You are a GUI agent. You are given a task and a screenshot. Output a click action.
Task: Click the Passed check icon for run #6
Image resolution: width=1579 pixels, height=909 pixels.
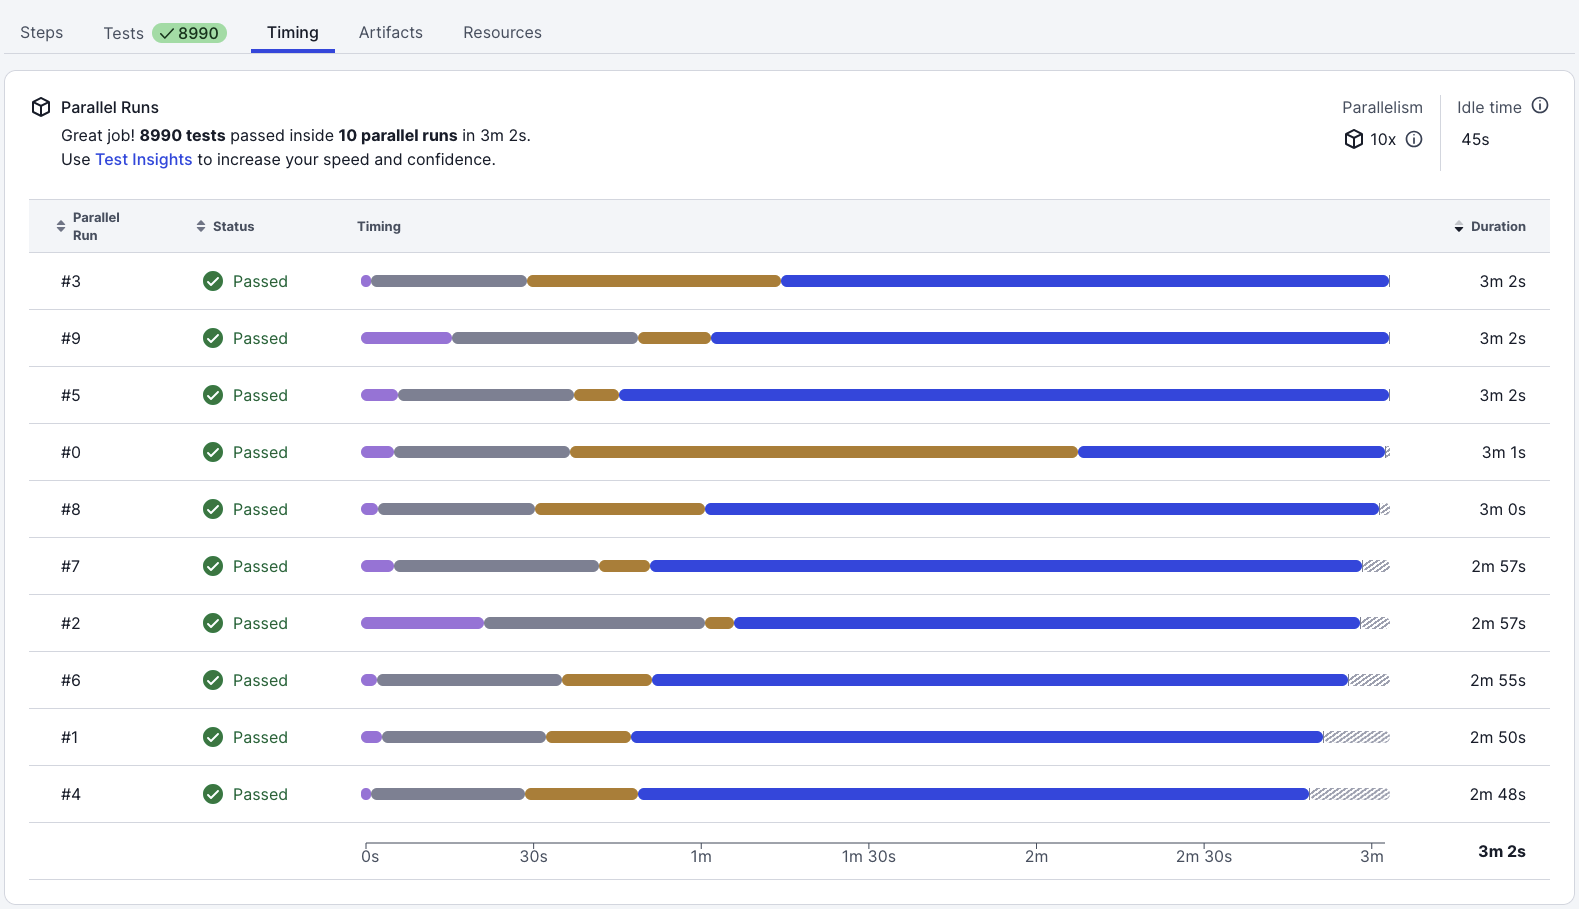tap(213, 680)
